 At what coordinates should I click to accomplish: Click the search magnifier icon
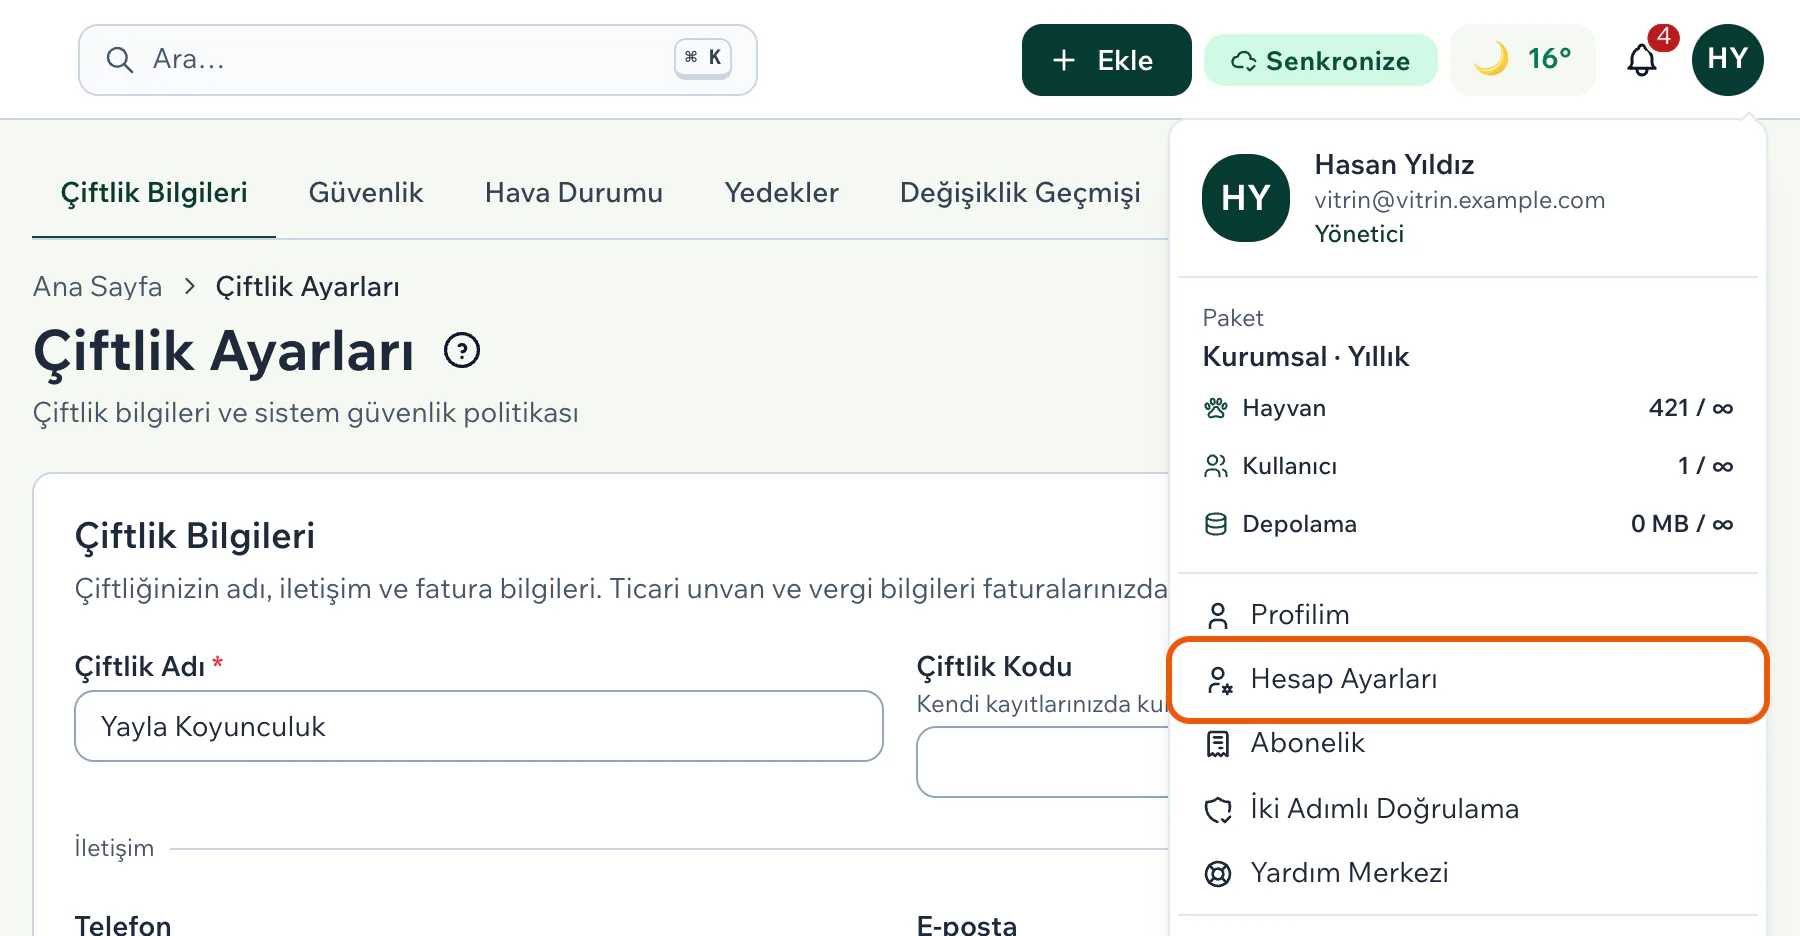pyautogui.click(x=119, y=60)
